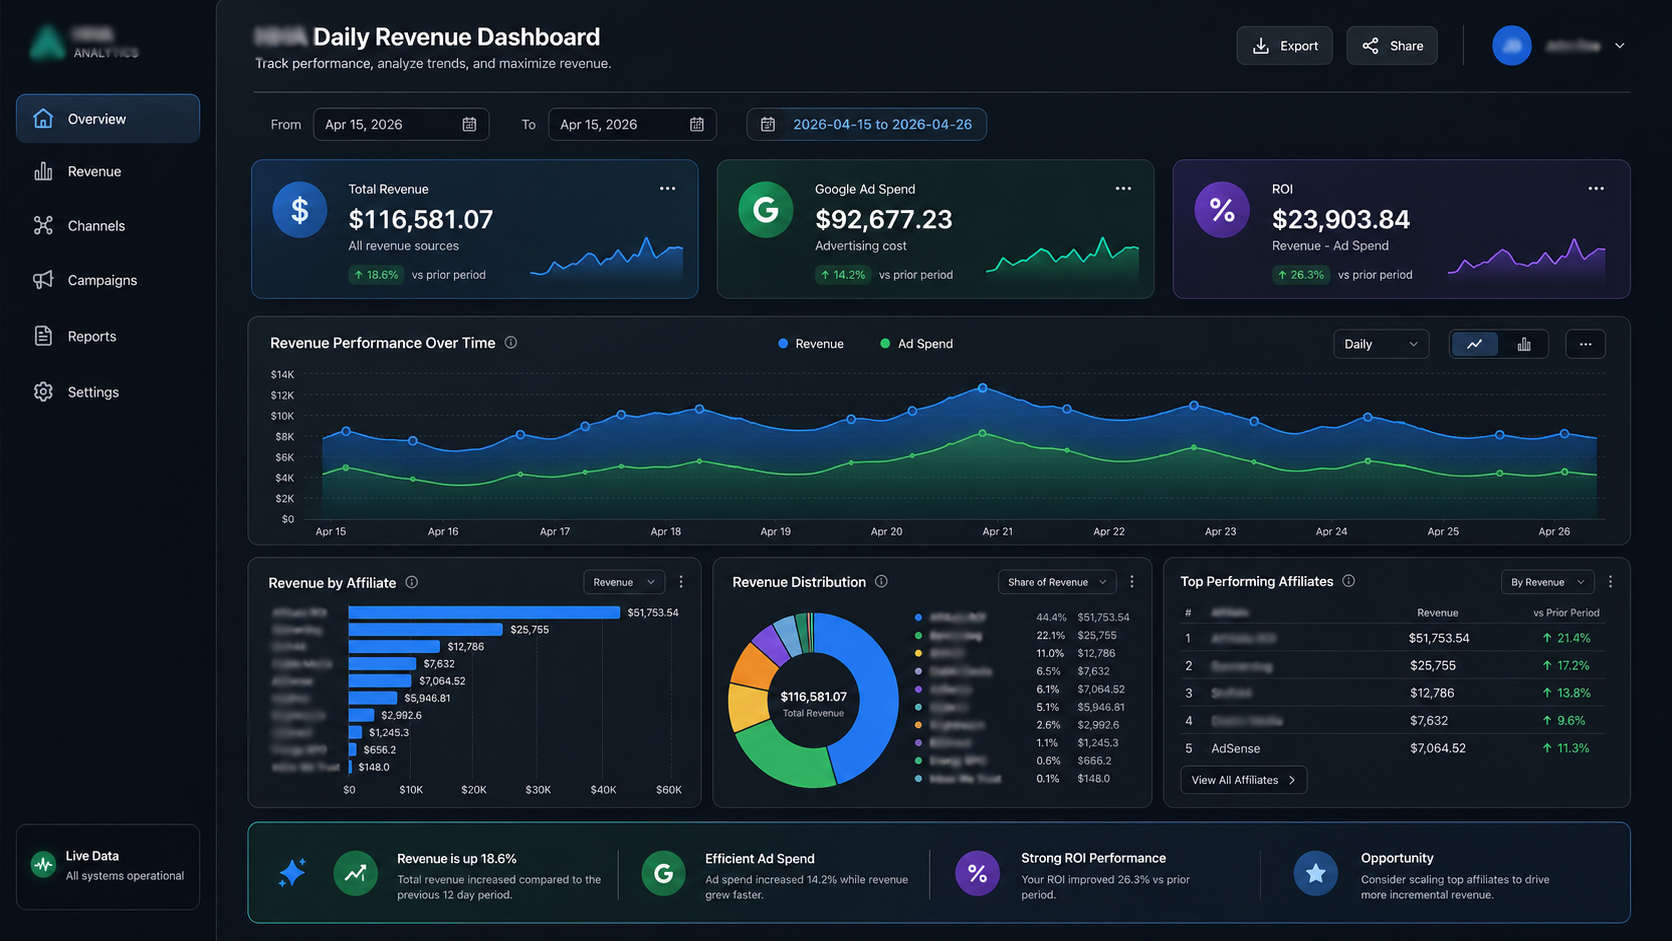Click the To date field

632,124
